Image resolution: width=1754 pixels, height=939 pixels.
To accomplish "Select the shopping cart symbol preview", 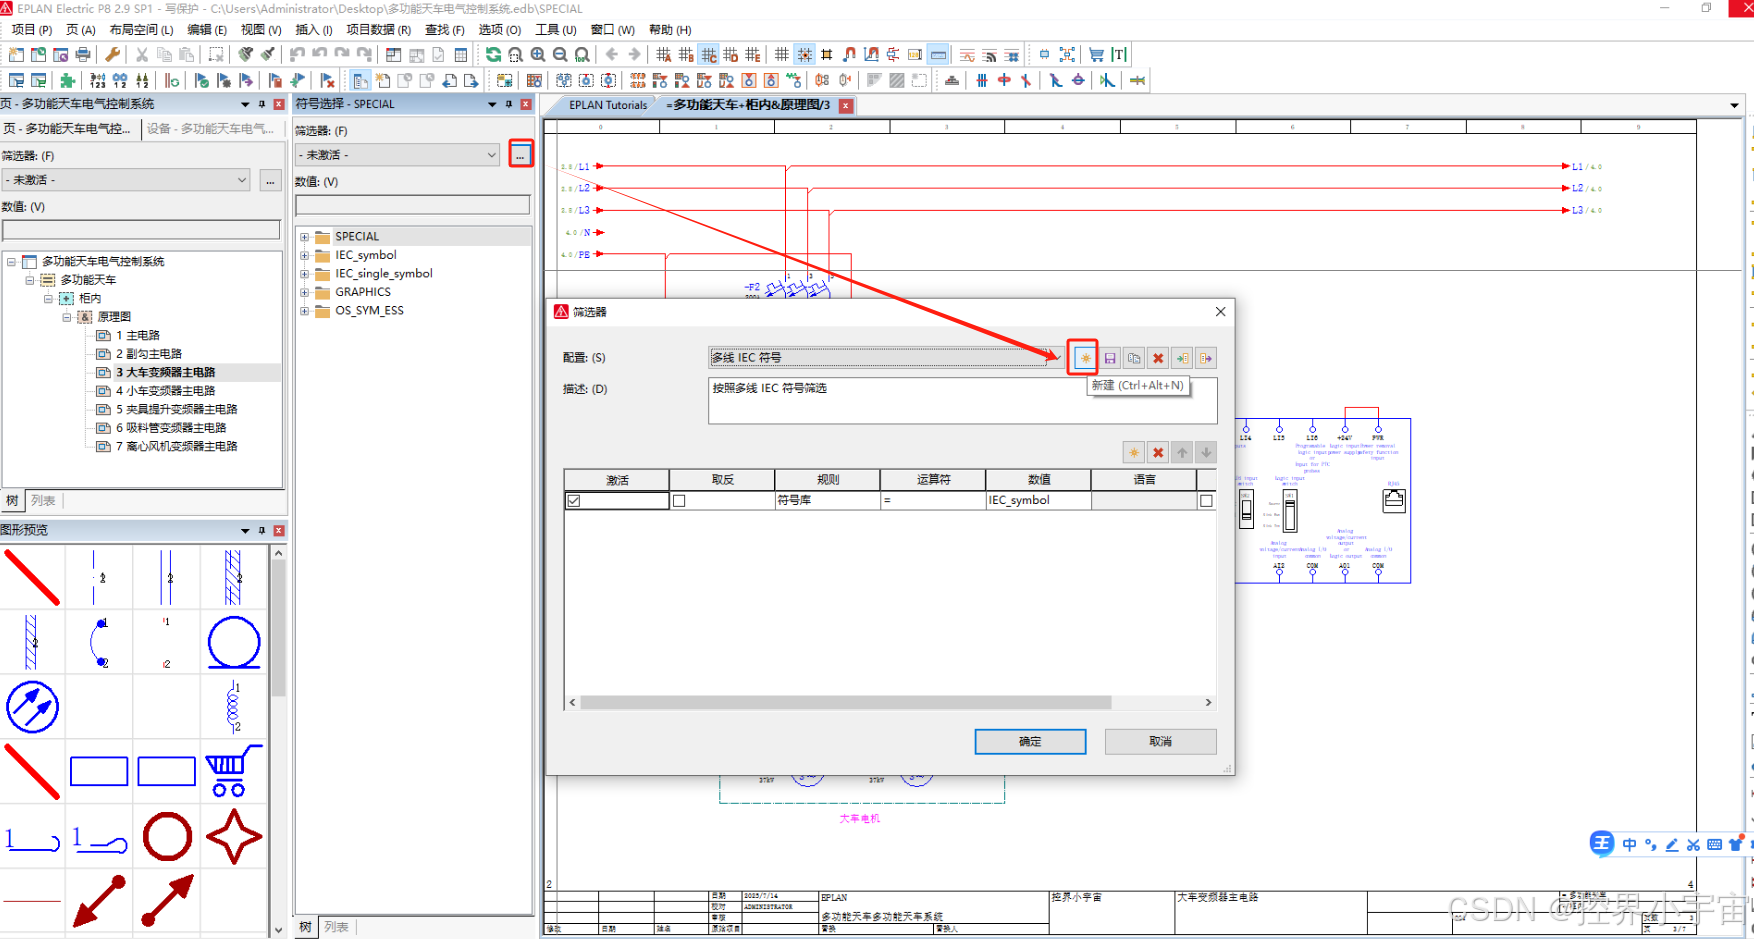I will pyautogui.click(x=234, y=771).
